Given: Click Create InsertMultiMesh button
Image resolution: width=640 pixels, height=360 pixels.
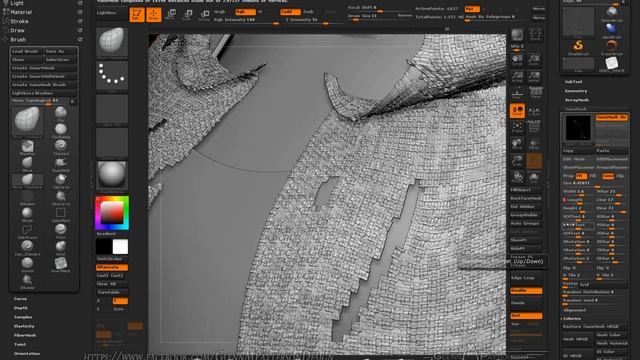Looking at the screenshot, I should point(44,76).
